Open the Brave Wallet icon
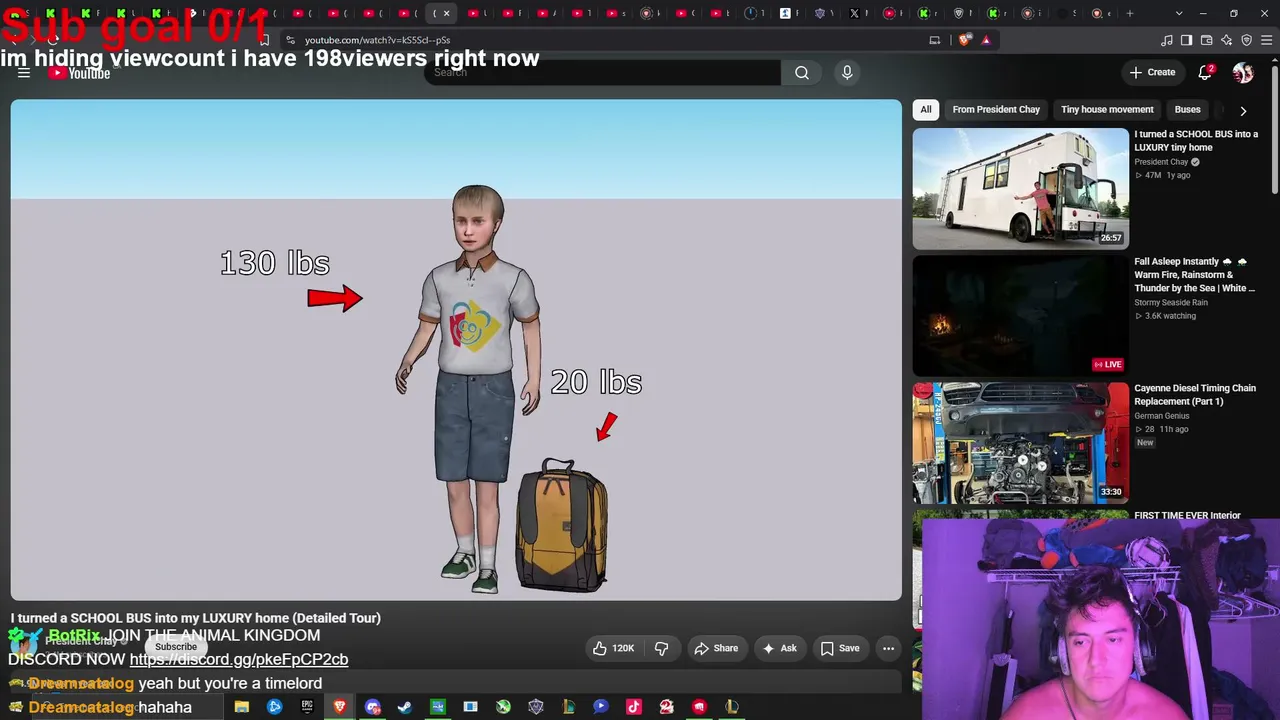Screen dimensions: 1280x720 (x=1206, y=40)
